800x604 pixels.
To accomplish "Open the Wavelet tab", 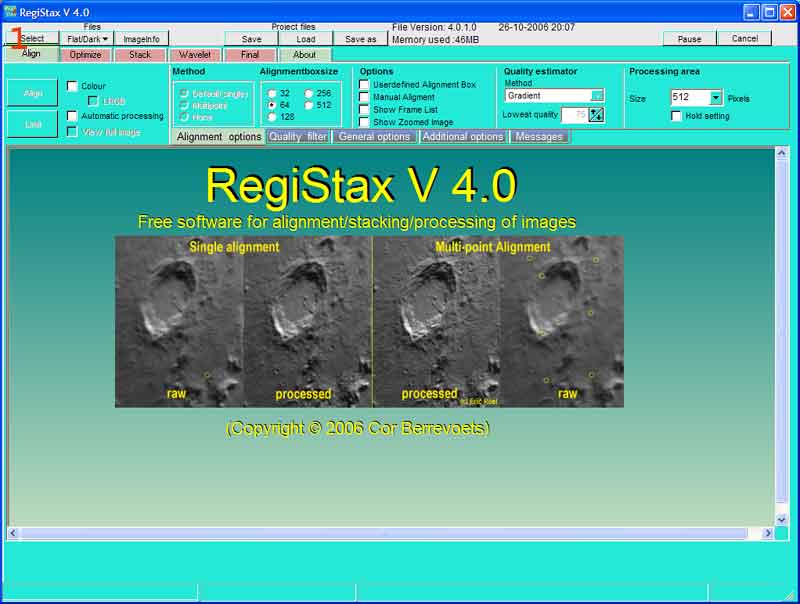I will pyautogui.click(x=195, y=55).
